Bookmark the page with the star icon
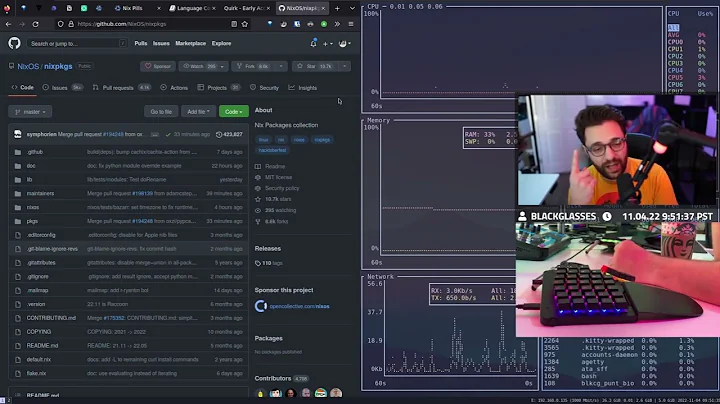The image size is (720, 404). [x=245, y=24]
